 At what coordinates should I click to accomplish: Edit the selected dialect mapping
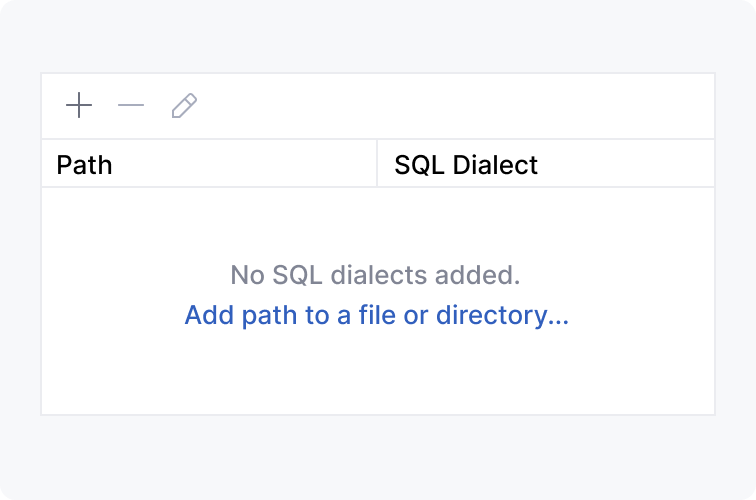point(184,106)
